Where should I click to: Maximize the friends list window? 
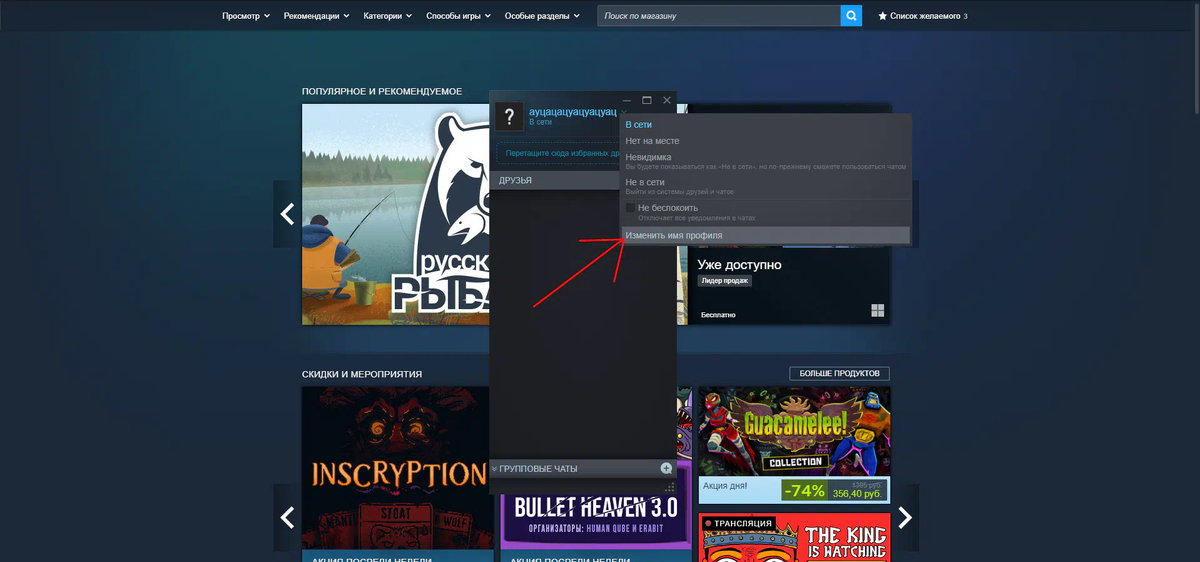pos(646,100)
